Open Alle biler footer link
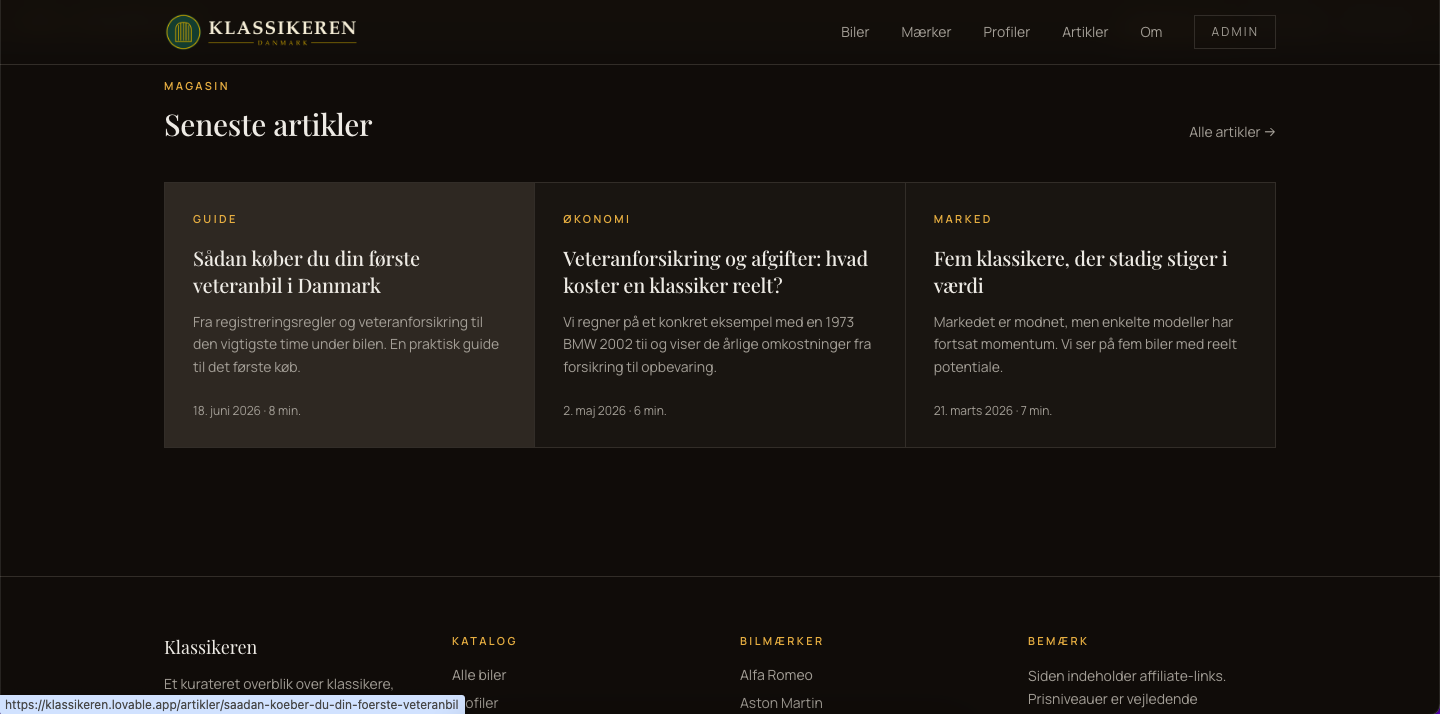The width and height of the screenshot is (1440, 714). point(479,675)
